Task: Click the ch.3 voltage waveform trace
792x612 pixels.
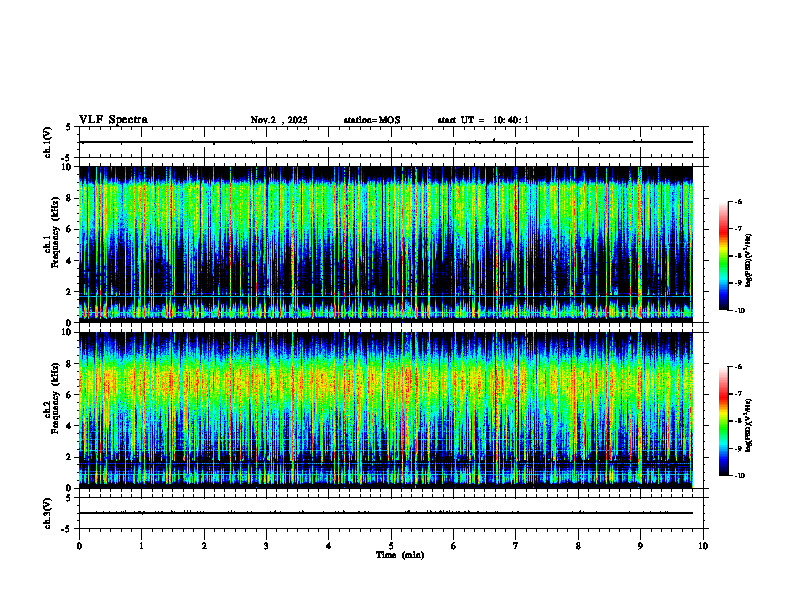Action: pos(386,513)
